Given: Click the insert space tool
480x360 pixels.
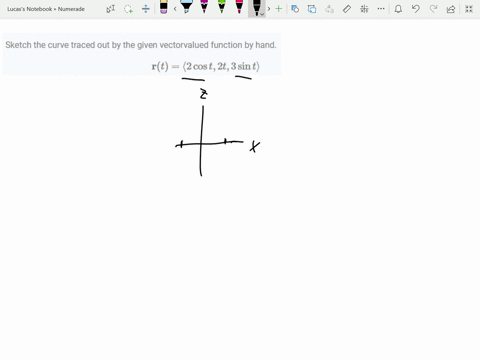Looking at the screenshot, I should pos(146,9).
